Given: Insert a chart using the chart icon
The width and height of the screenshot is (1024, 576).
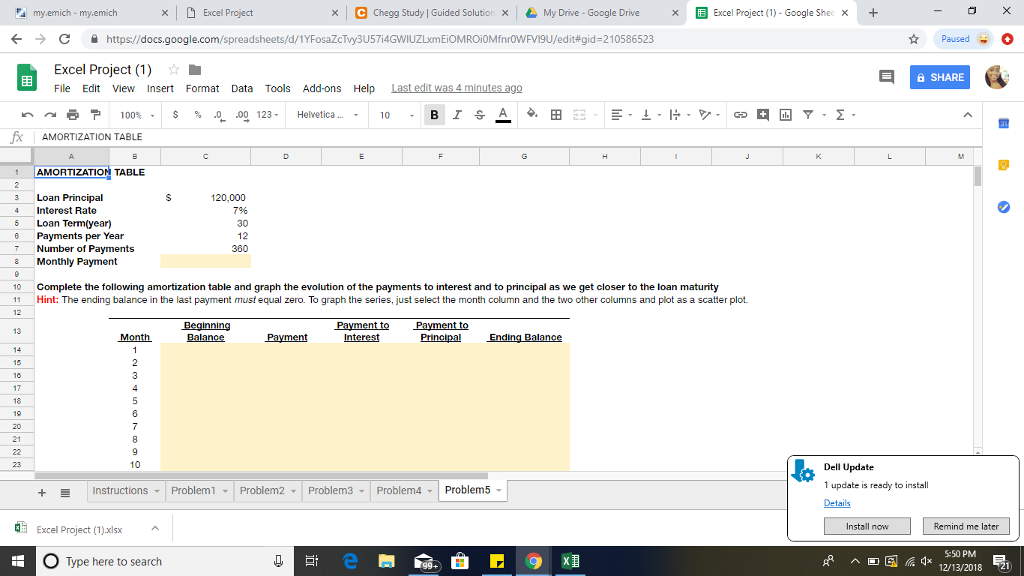Looking at the screenshot, I should pyautogui.click(x=788, y=115).
